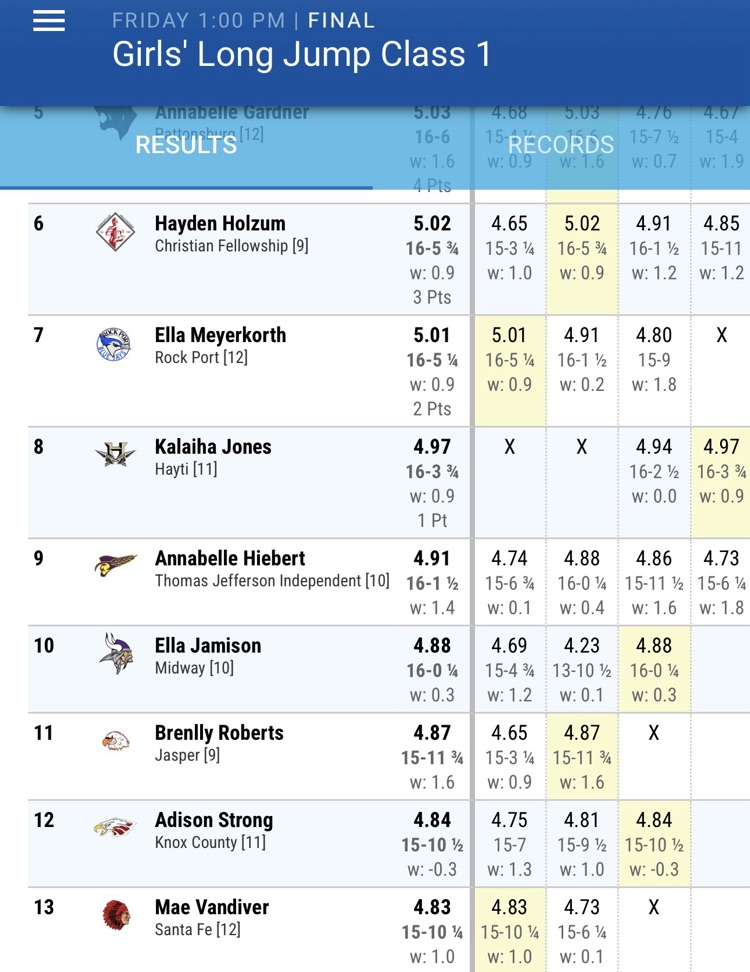Tap the Thomas Jefferson Independent logo
The height and width of the screenshot is (972, 750).
pyautogui.click(x=115, y=564)
